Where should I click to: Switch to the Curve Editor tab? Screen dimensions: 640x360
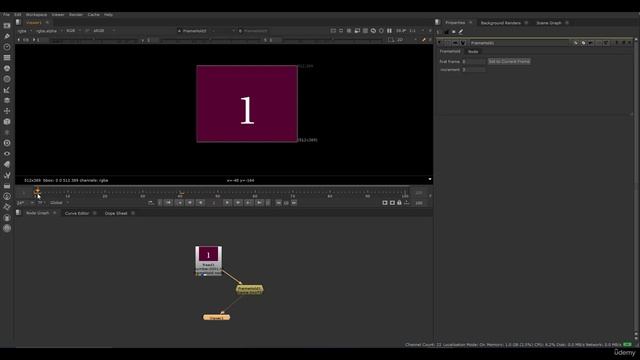click(77, 213)
